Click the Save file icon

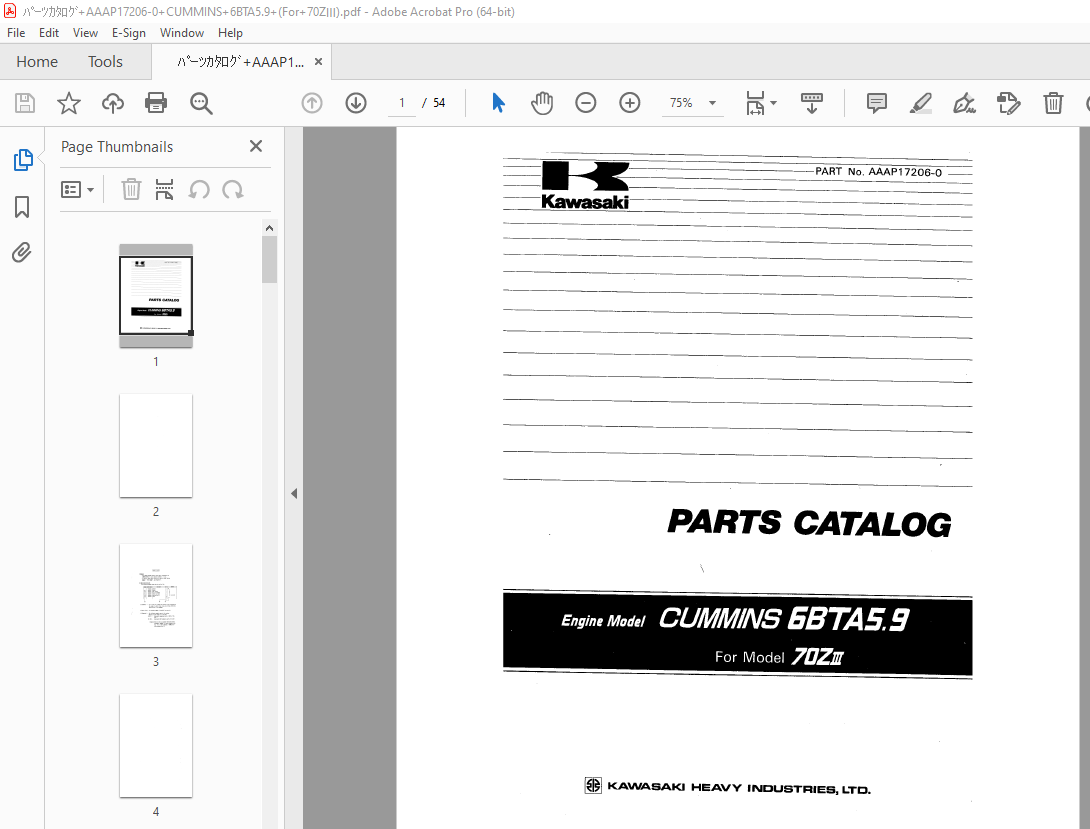[25, 104]
